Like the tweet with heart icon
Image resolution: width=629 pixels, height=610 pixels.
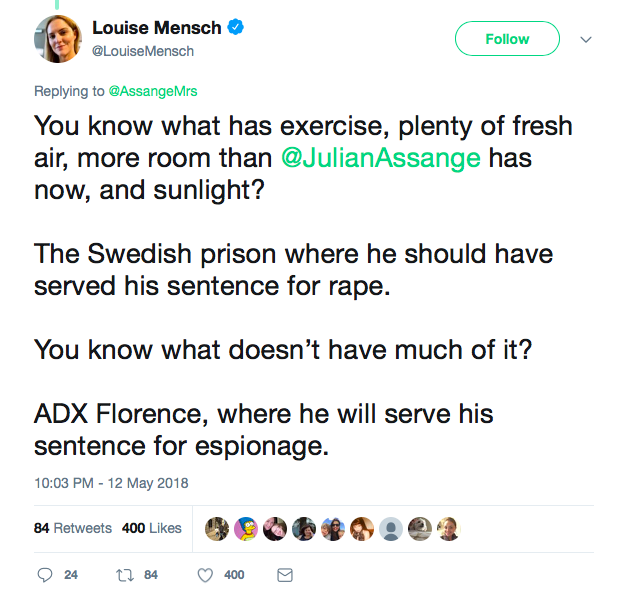205,575
